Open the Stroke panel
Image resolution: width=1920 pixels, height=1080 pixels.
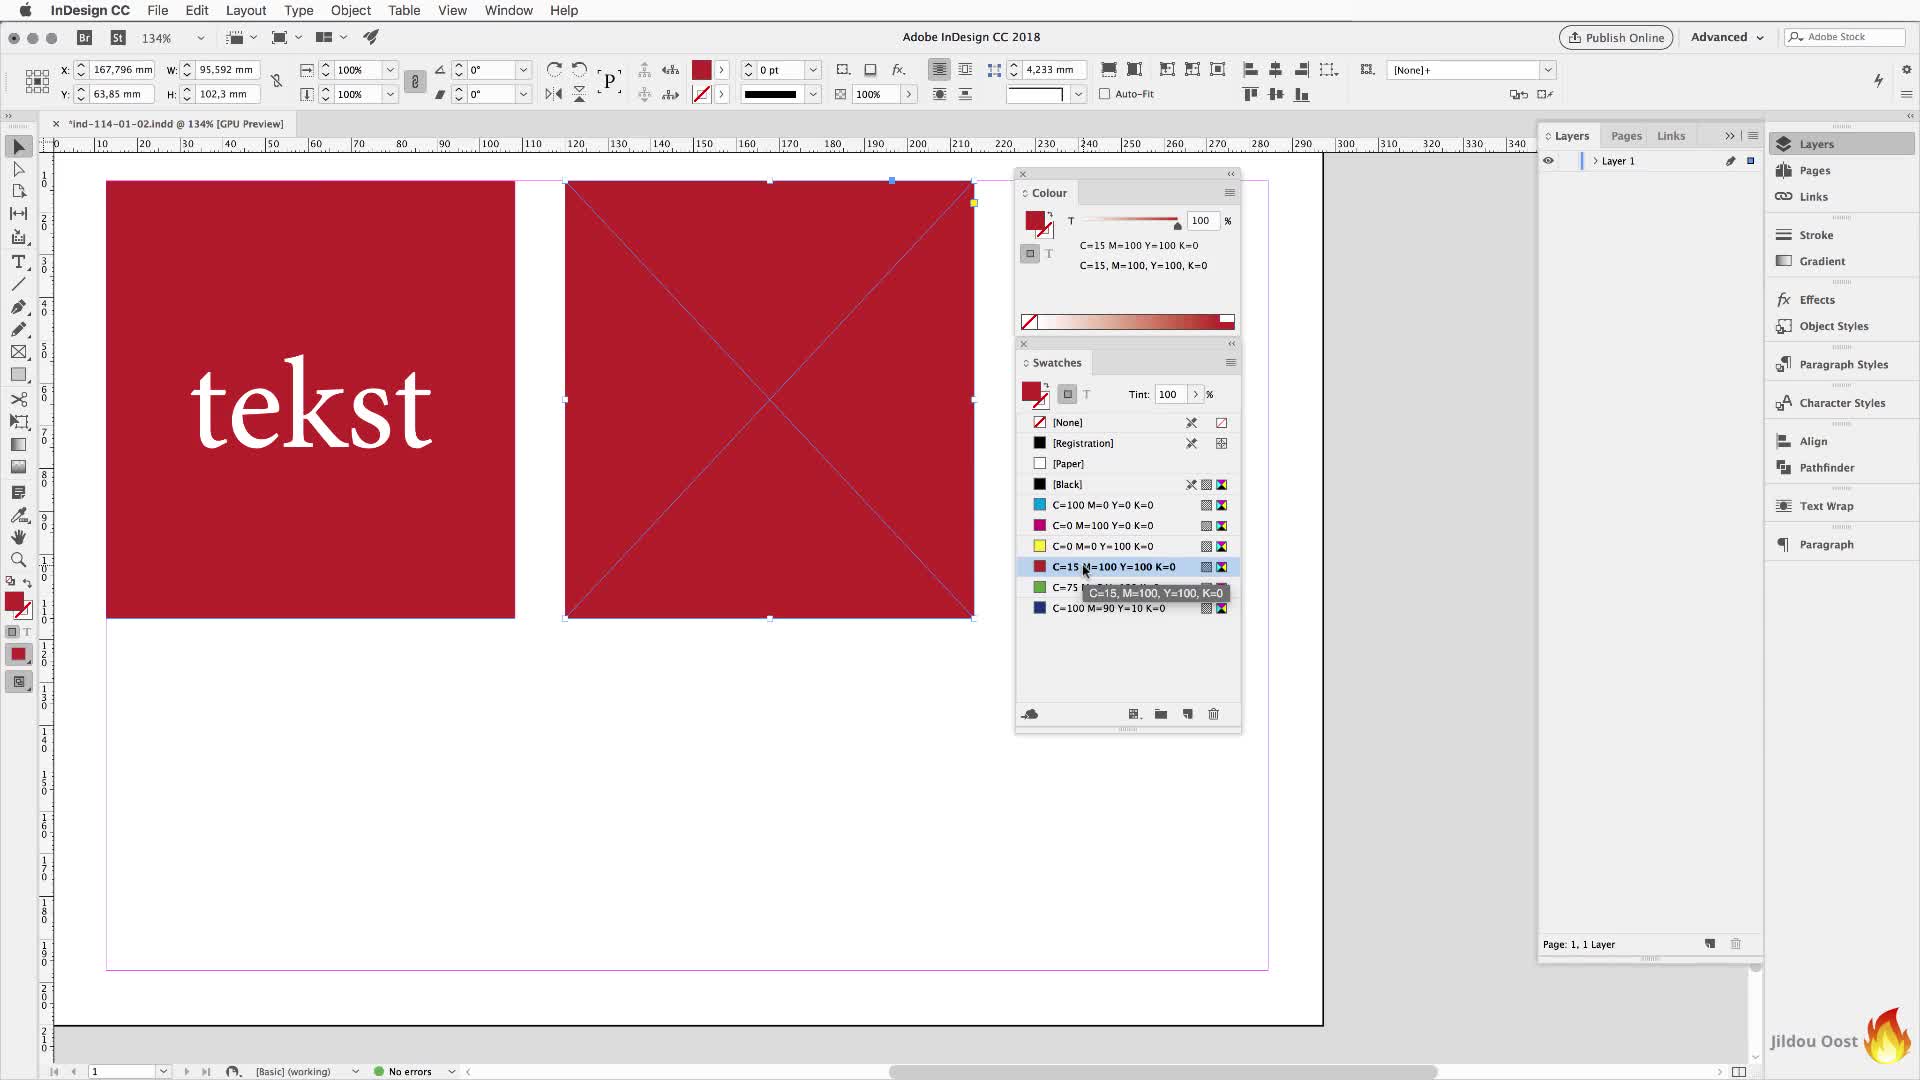coord(1816,235)
